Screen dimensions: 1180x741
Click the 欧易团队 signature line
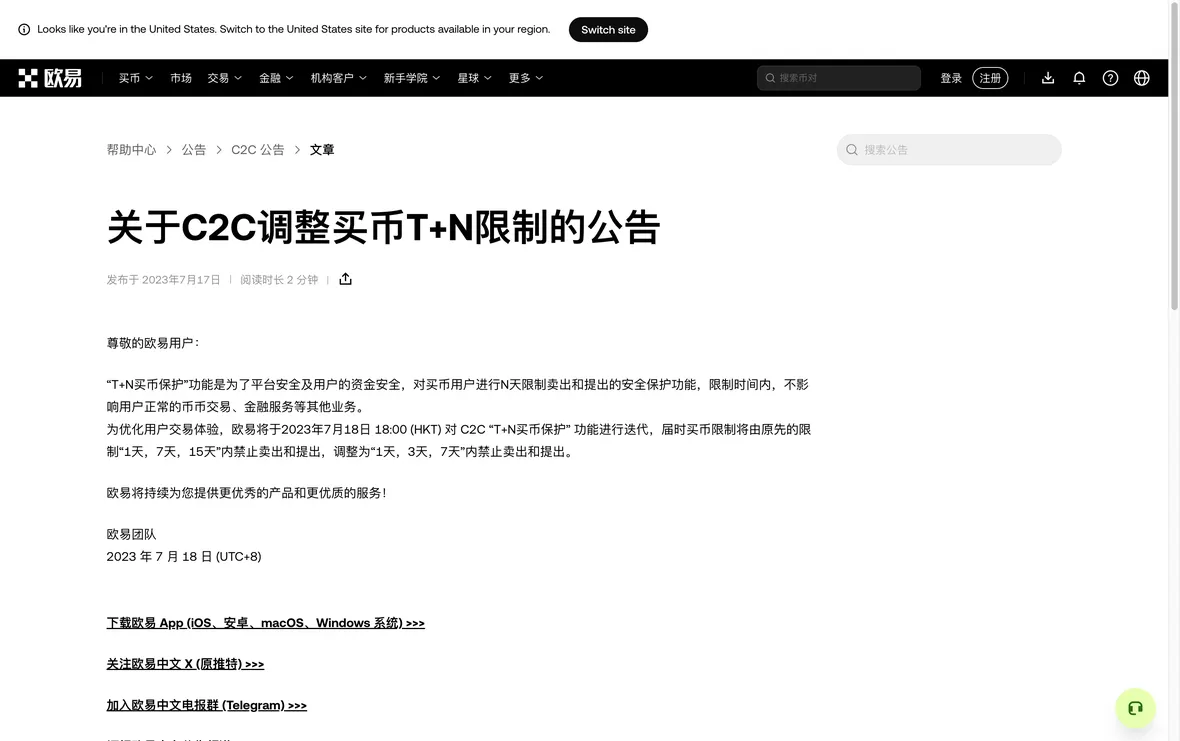(131, 534)
